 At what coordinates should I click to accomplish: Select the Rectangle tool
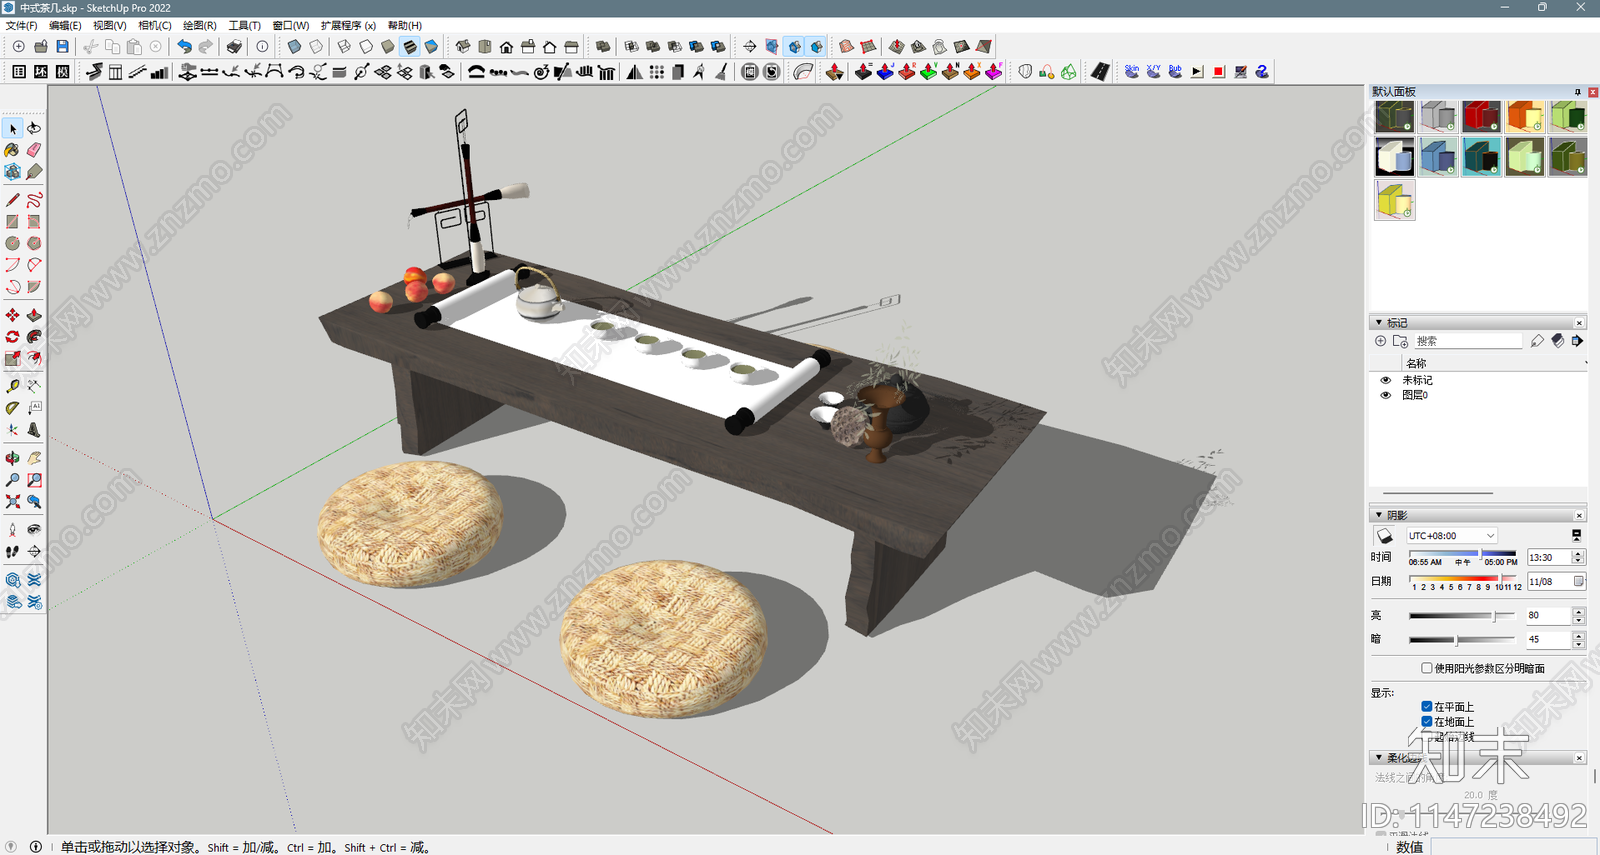13,222
